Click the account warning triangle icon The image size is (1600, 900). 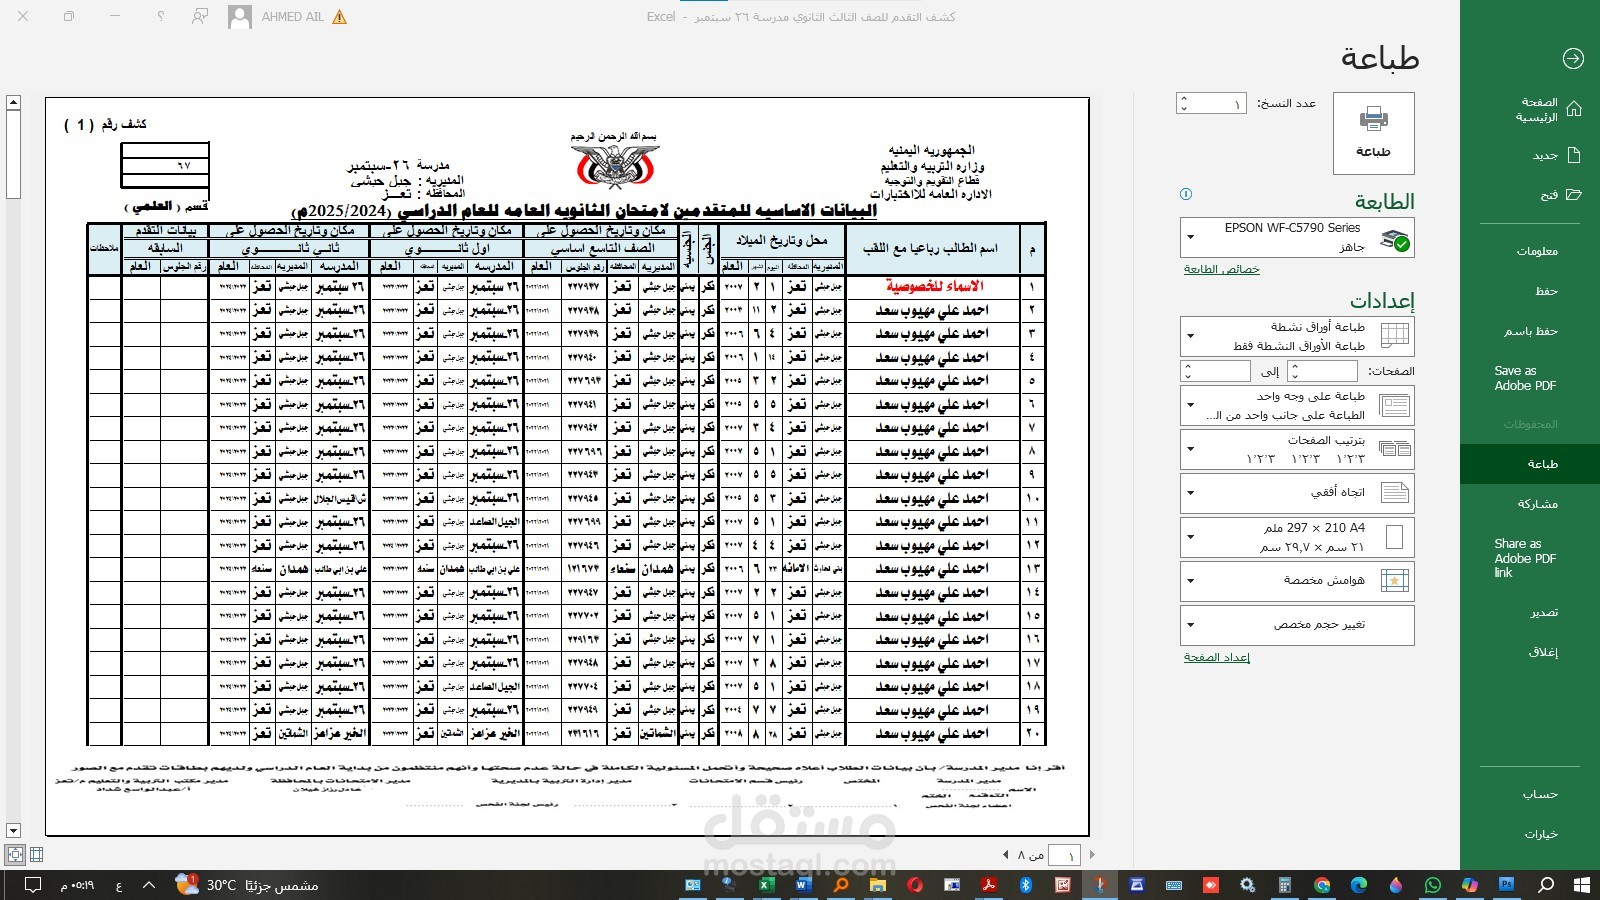[x=340, y=17]
